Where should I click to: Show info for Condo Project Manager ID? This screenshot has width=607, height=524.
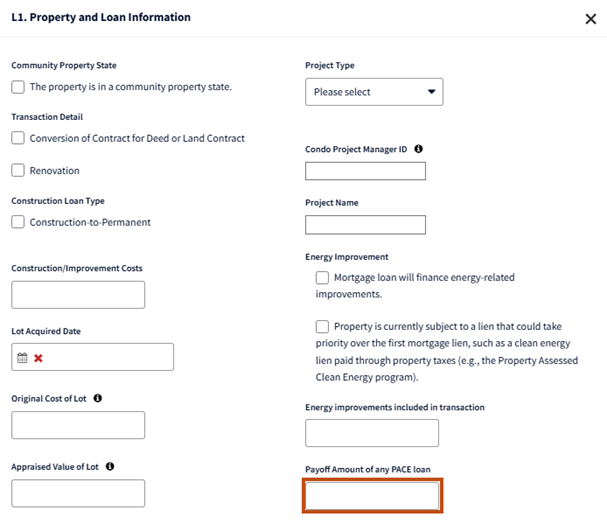pos(418,149)
